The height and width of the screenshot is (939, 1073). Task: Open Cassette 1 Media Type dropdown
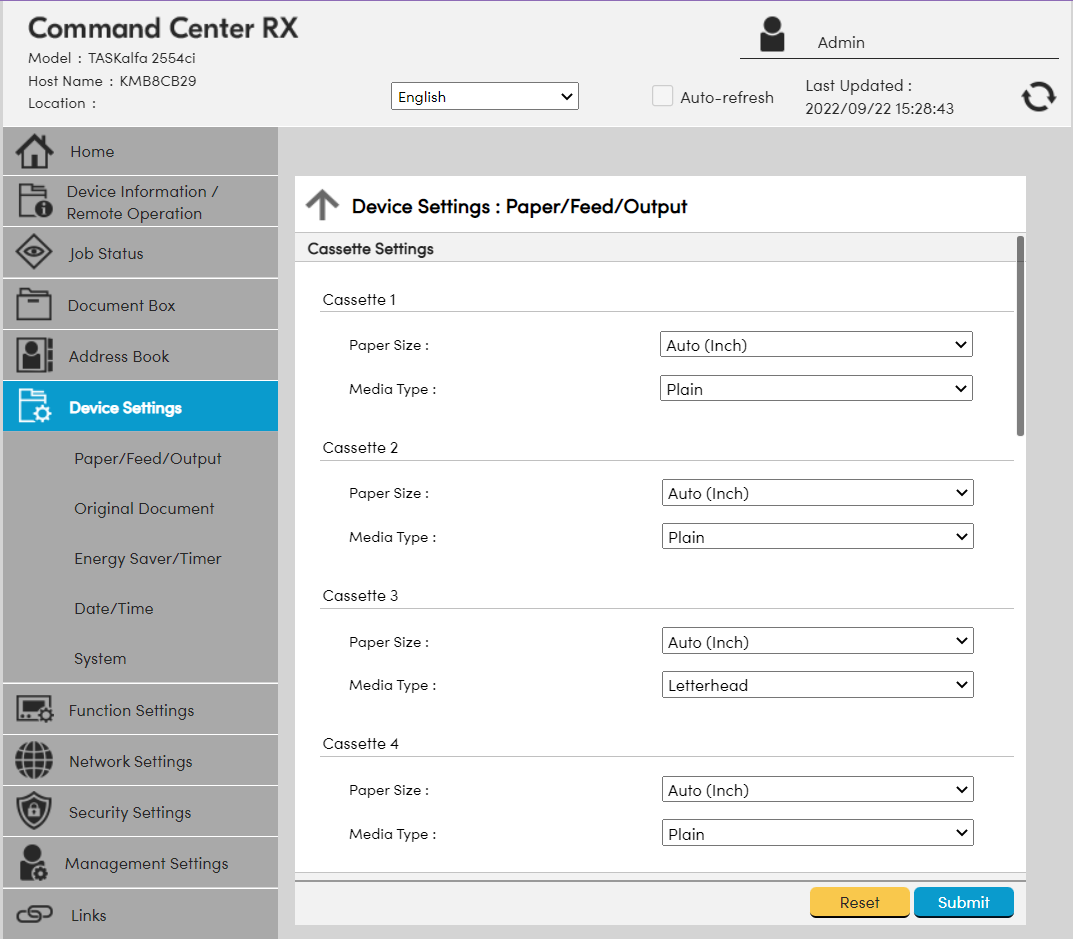coord(816,388)
